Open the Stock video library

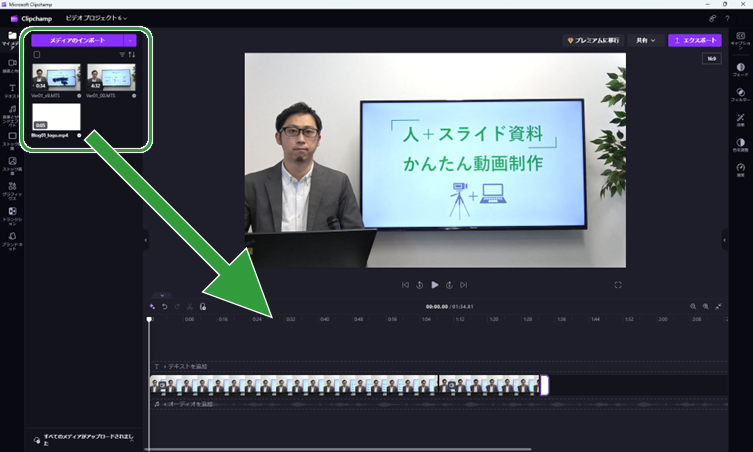tap(12, 141)
